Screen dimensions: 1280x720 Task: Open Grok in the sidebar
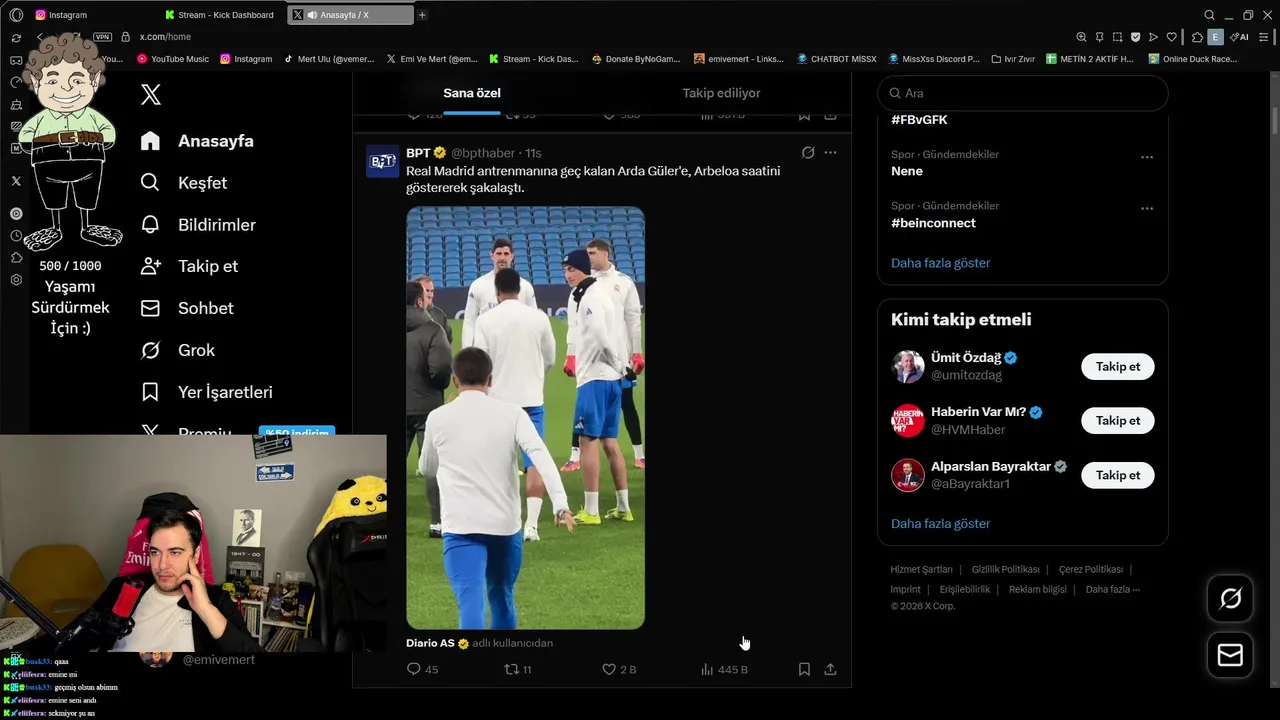178,350
